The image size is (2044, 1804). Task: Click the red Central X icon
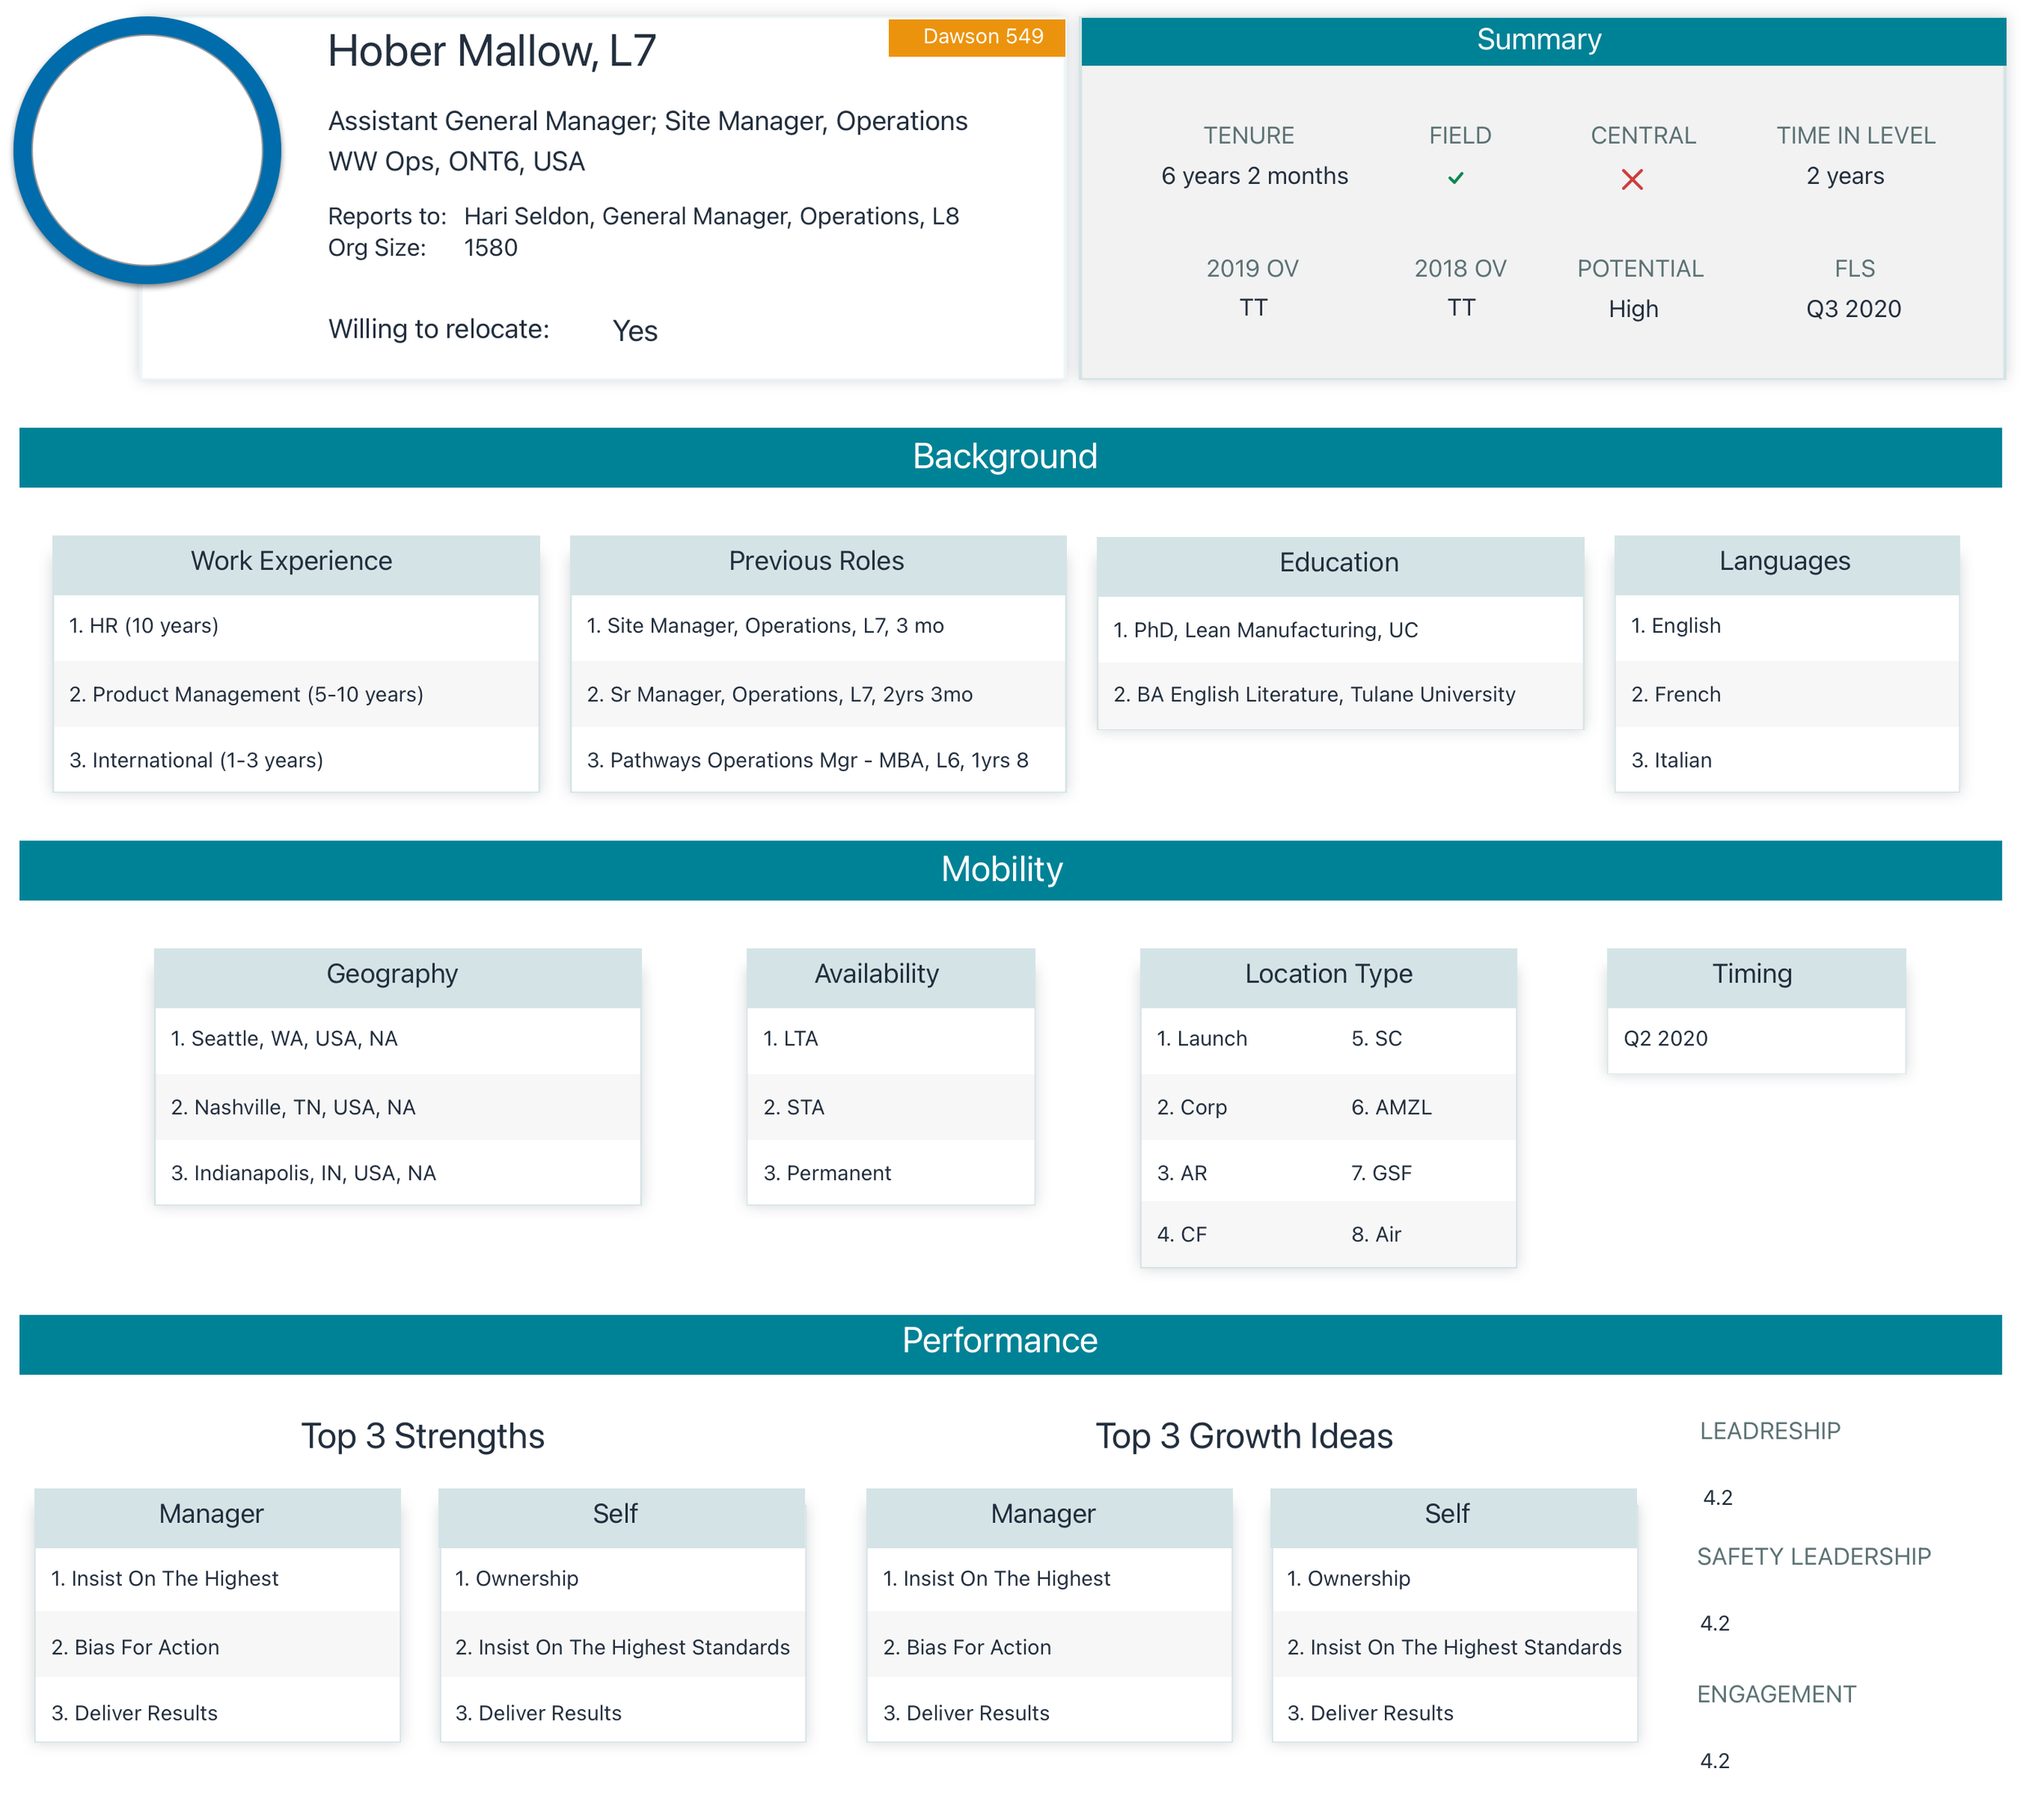(x=1632, y=179)
